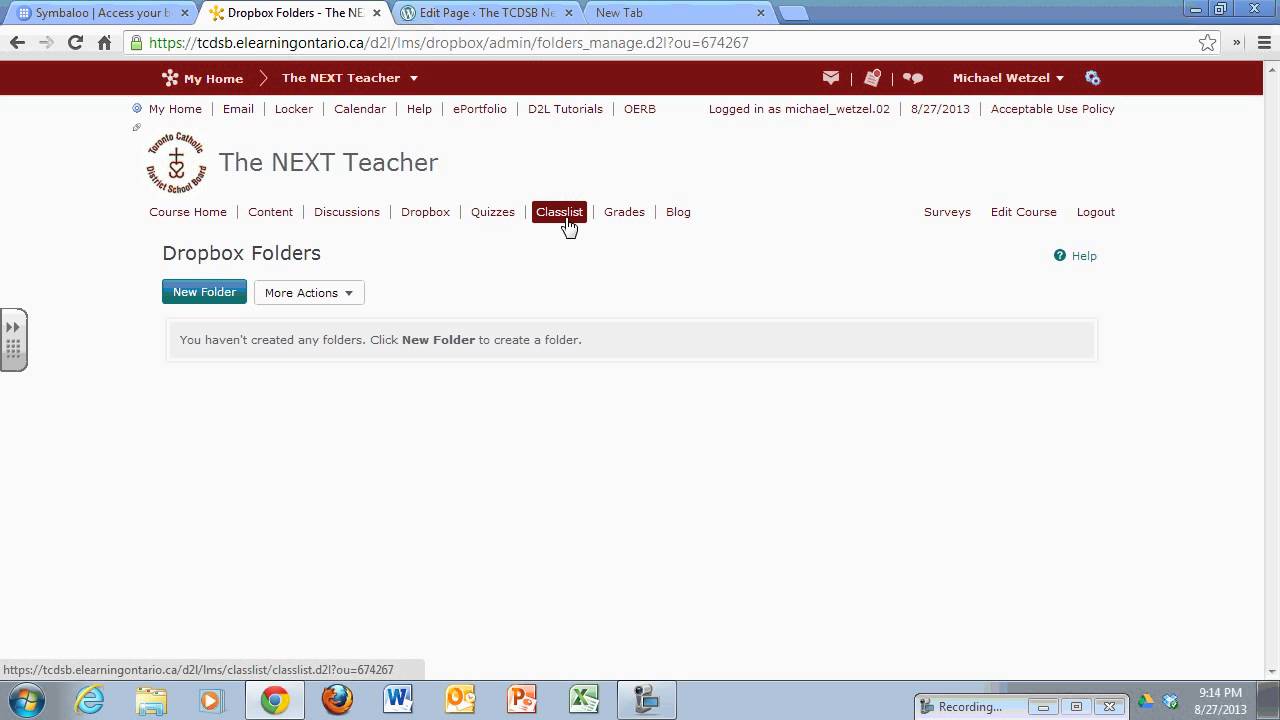
Task: Open the Windows Start button
Action: [x=27, y=700]
